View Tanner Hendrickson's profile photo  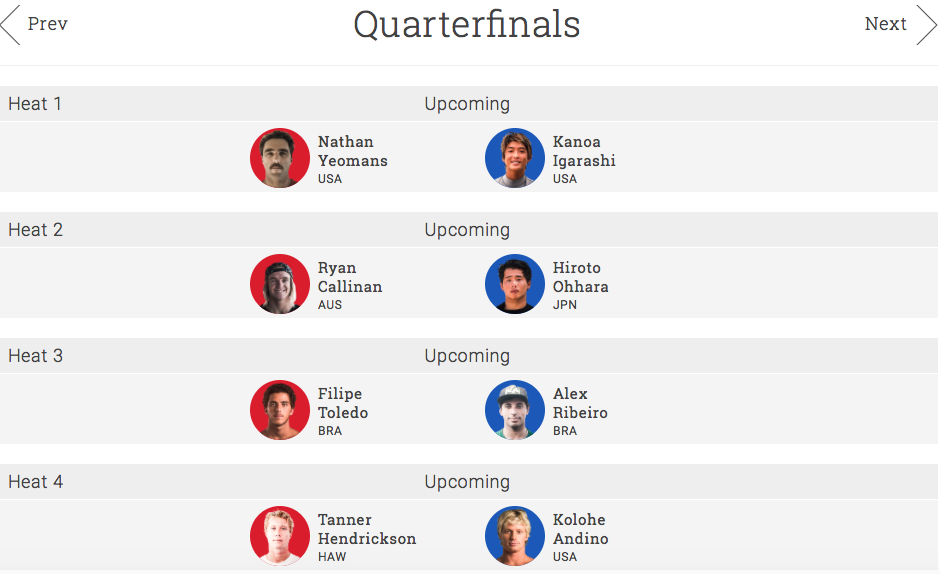click(x=280, y=536)
